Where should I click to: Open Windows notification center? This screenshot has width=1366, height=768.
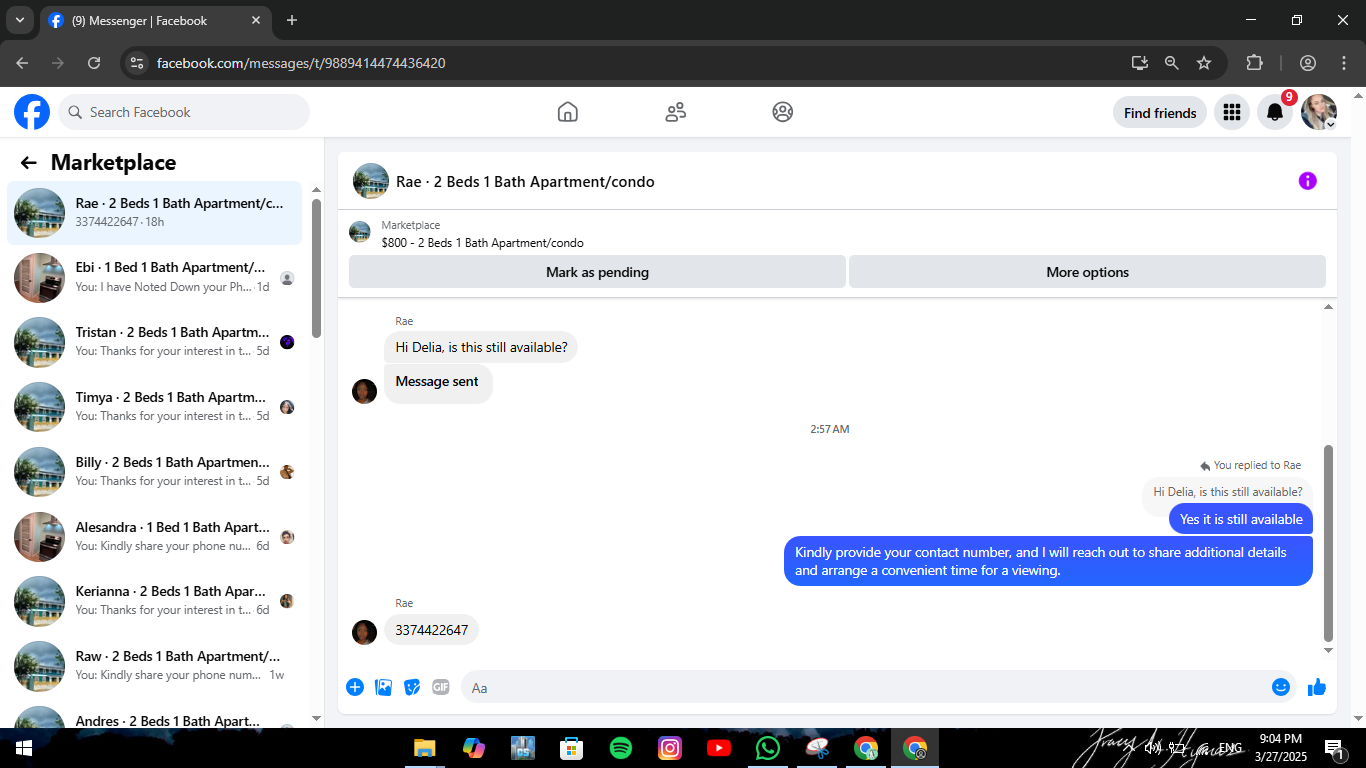[x=1334, y=748]
